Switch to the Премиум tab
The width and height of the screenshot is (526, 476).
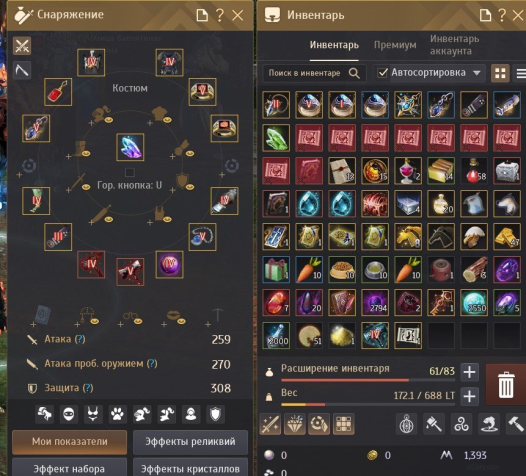(x=395, y=45)
